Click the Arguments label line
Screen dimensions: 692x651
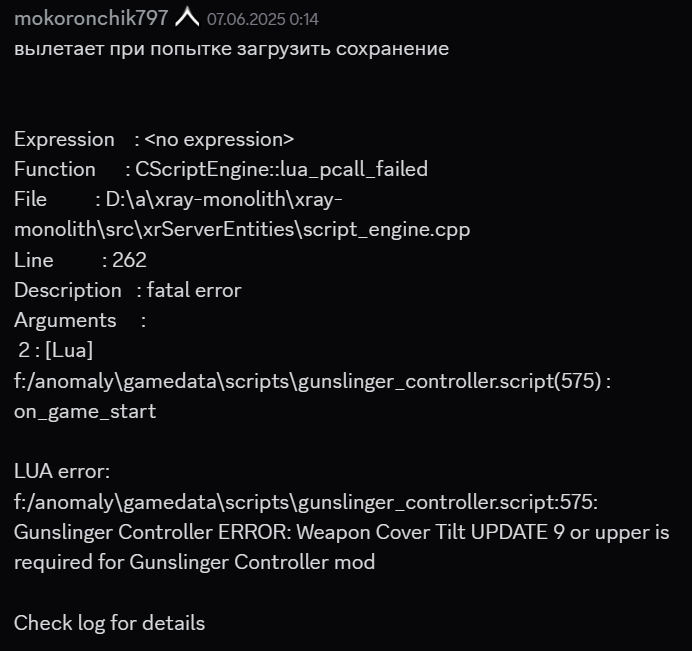tap(80, 320)
